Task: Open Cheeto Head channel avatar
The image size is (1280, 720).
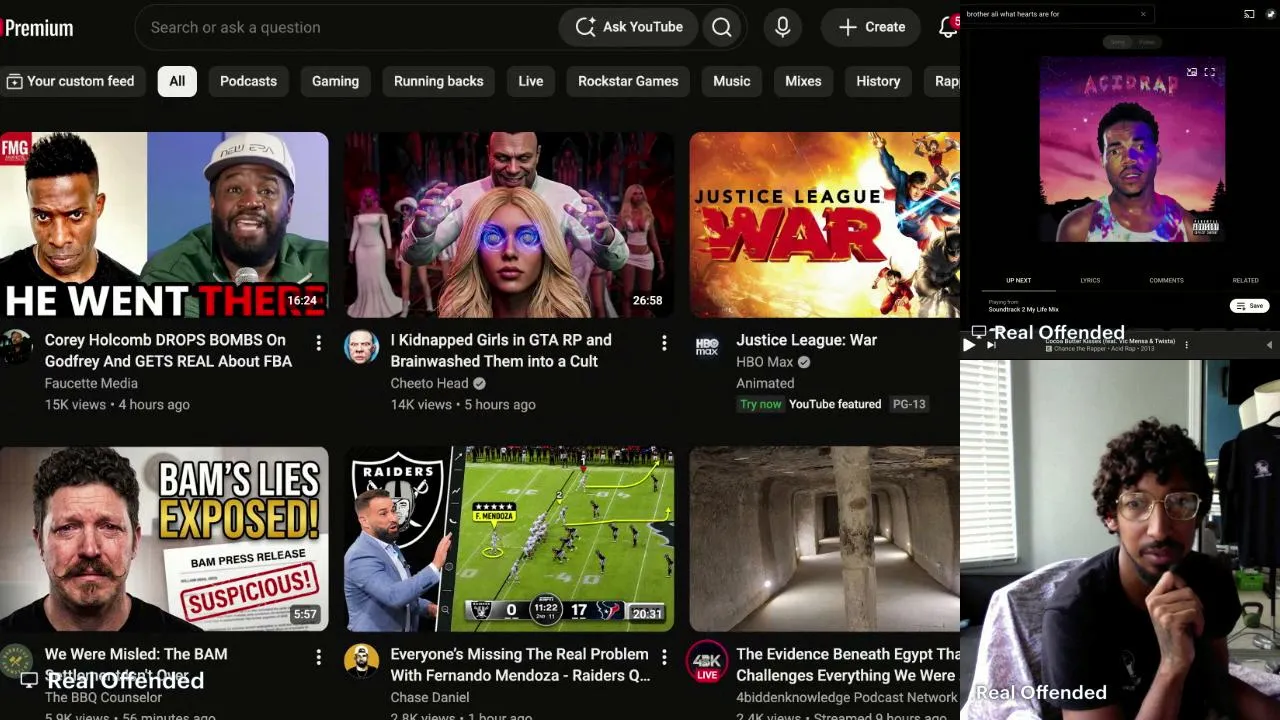Action: coord(361,347)
